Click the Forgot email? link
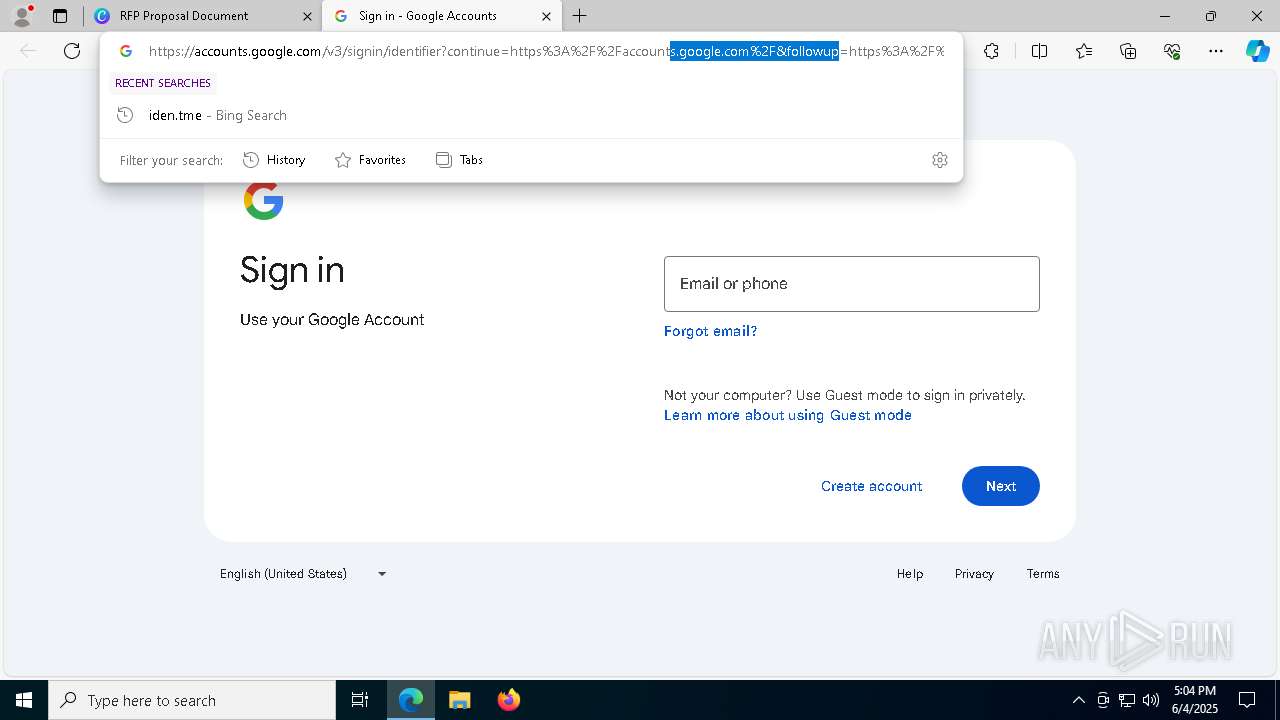This screenshot has width=1280, height=720. coord(710,331)
